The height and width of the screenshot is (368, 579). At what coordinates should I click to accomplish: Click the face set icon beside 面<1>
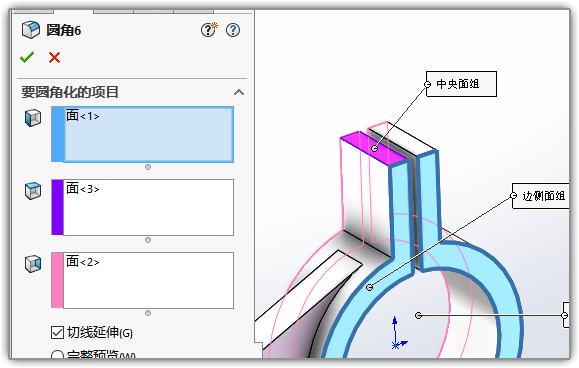pyautogui.click(x=33, y=118)
